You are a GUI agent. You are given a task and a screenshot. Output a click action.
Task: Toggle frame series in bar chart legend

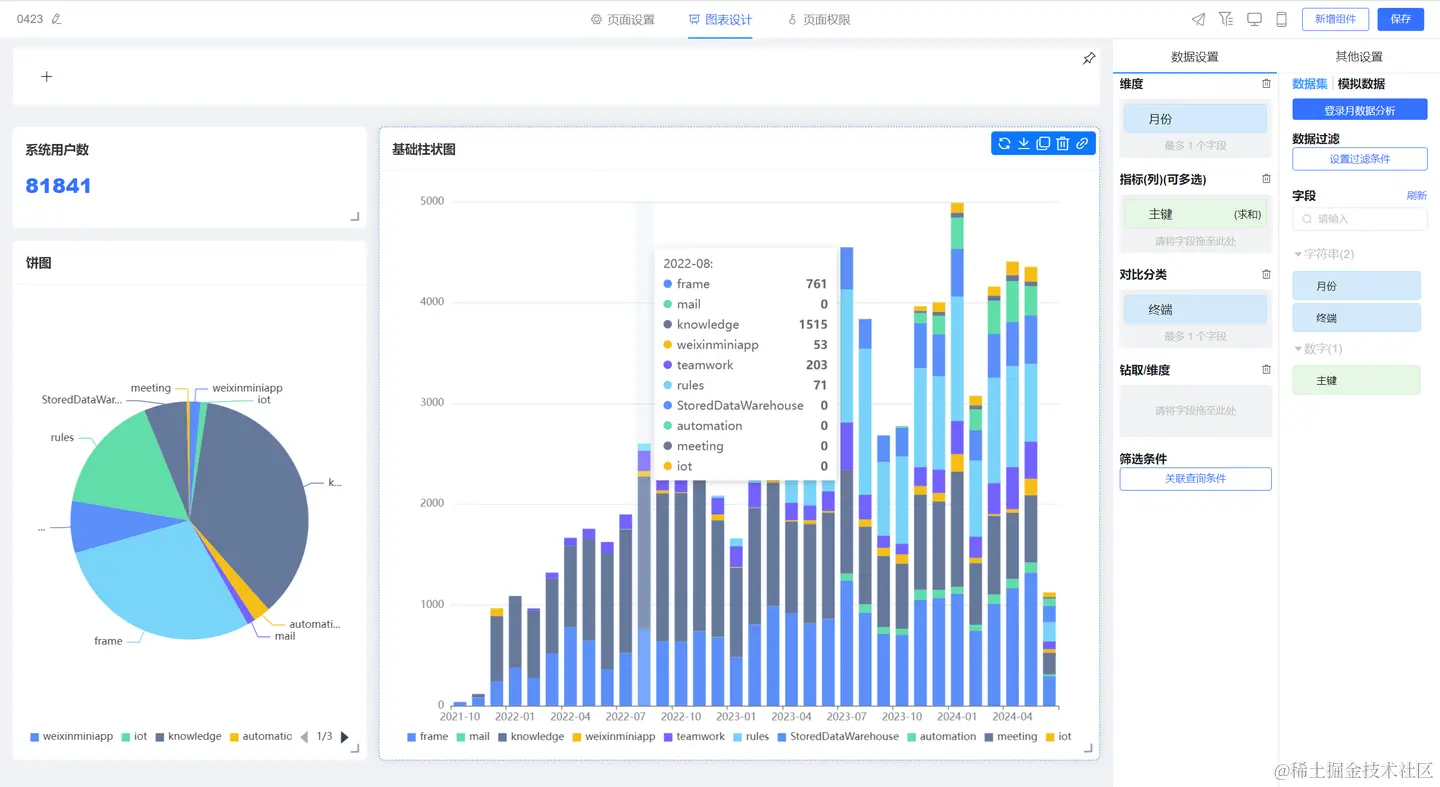[x=427, y=737]
